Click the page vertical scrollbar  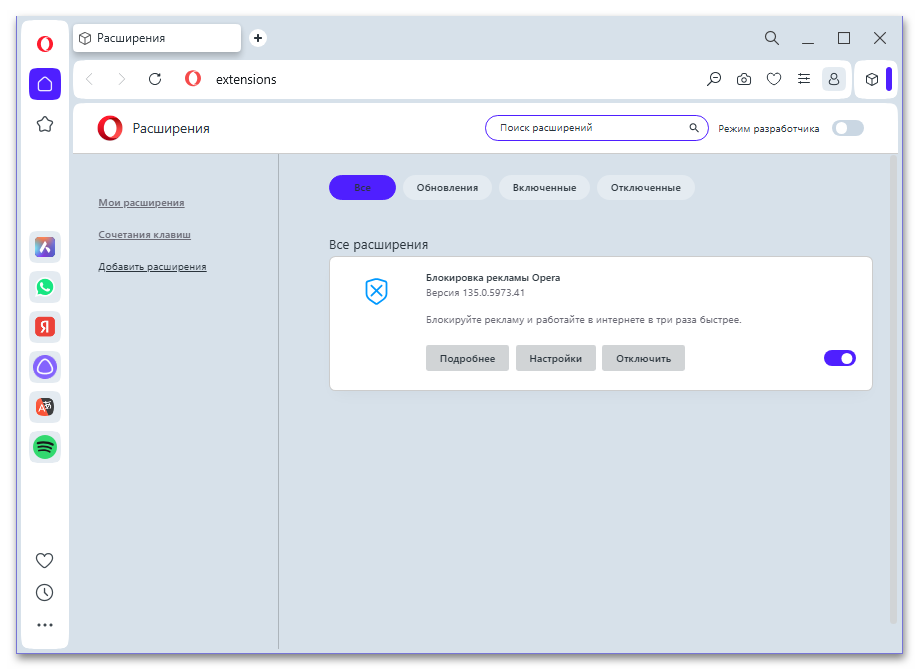click(893, 389)
